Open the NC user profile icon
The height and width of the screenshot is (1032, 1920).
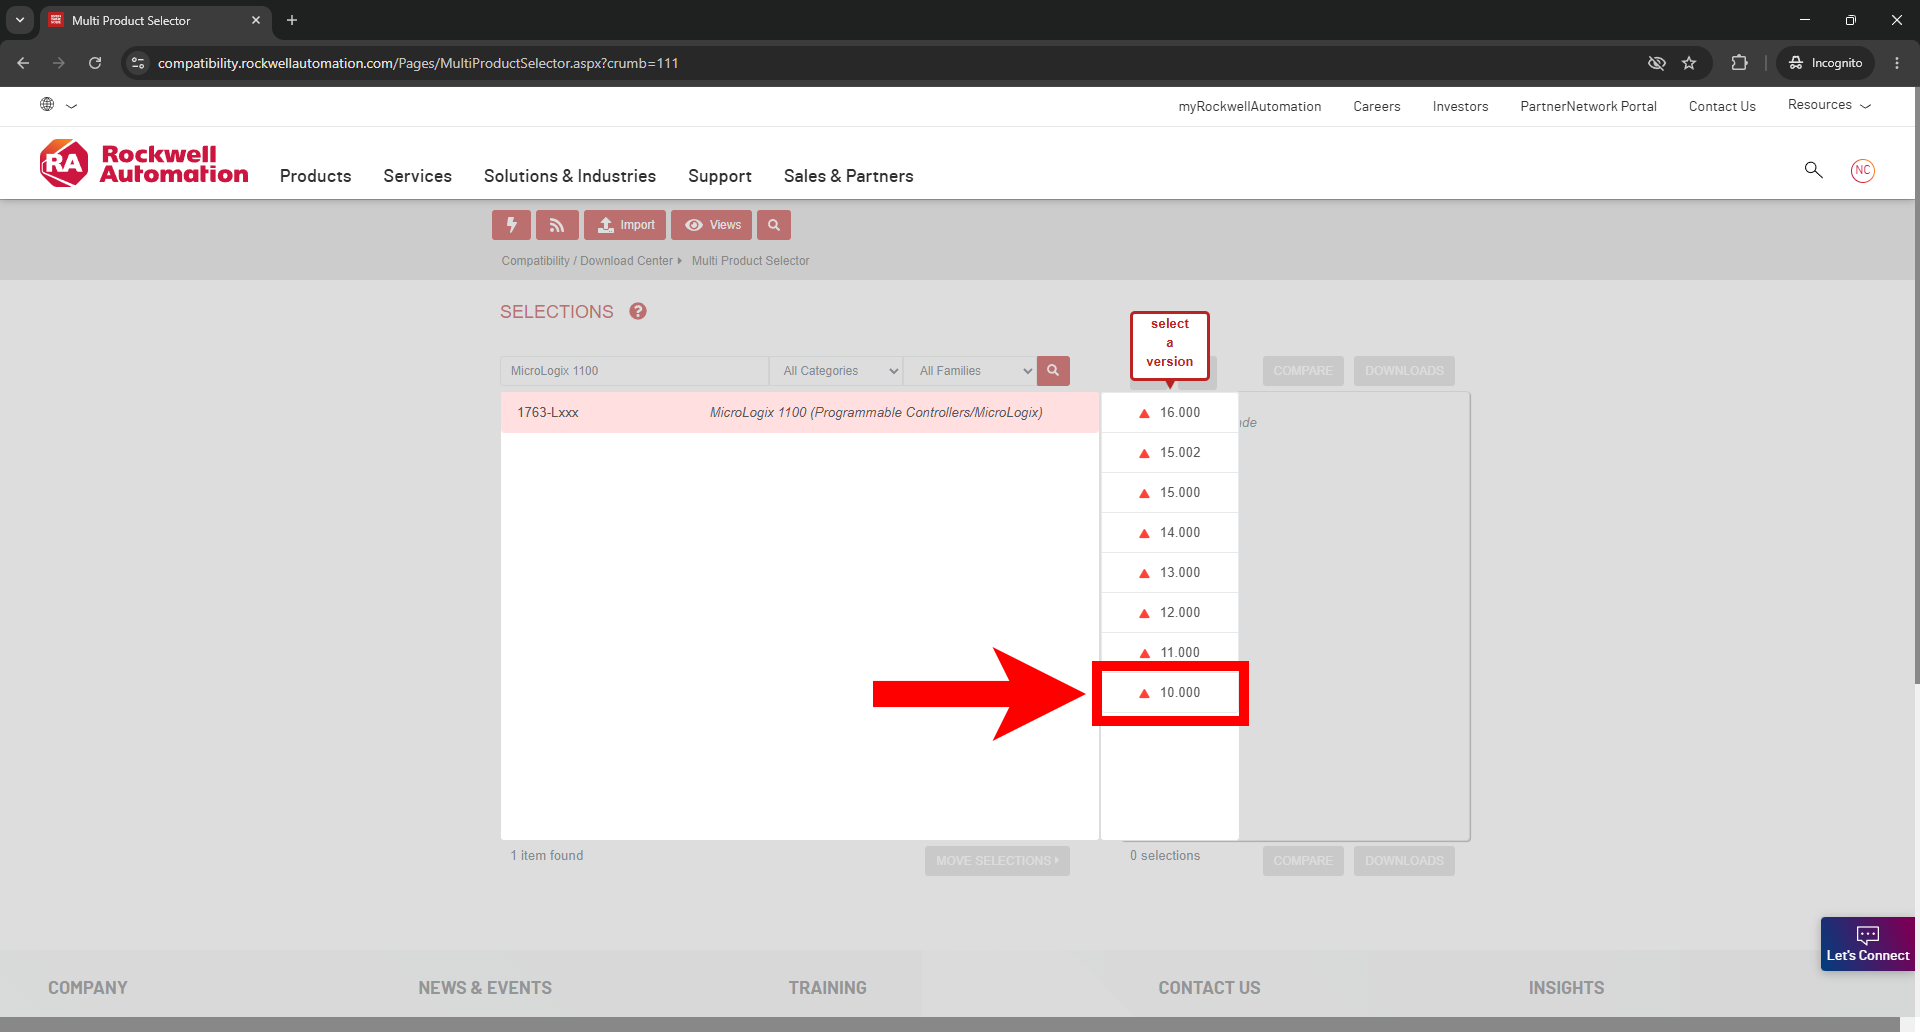tap(1862, 170)
